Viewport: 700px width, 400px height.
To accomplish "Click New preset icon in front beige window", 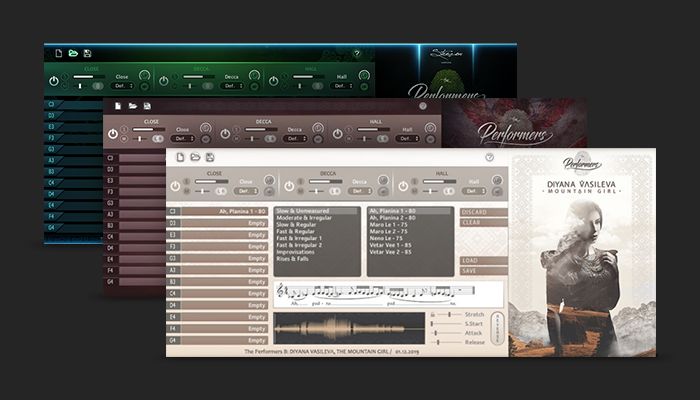I will click(x=180, y=157).
